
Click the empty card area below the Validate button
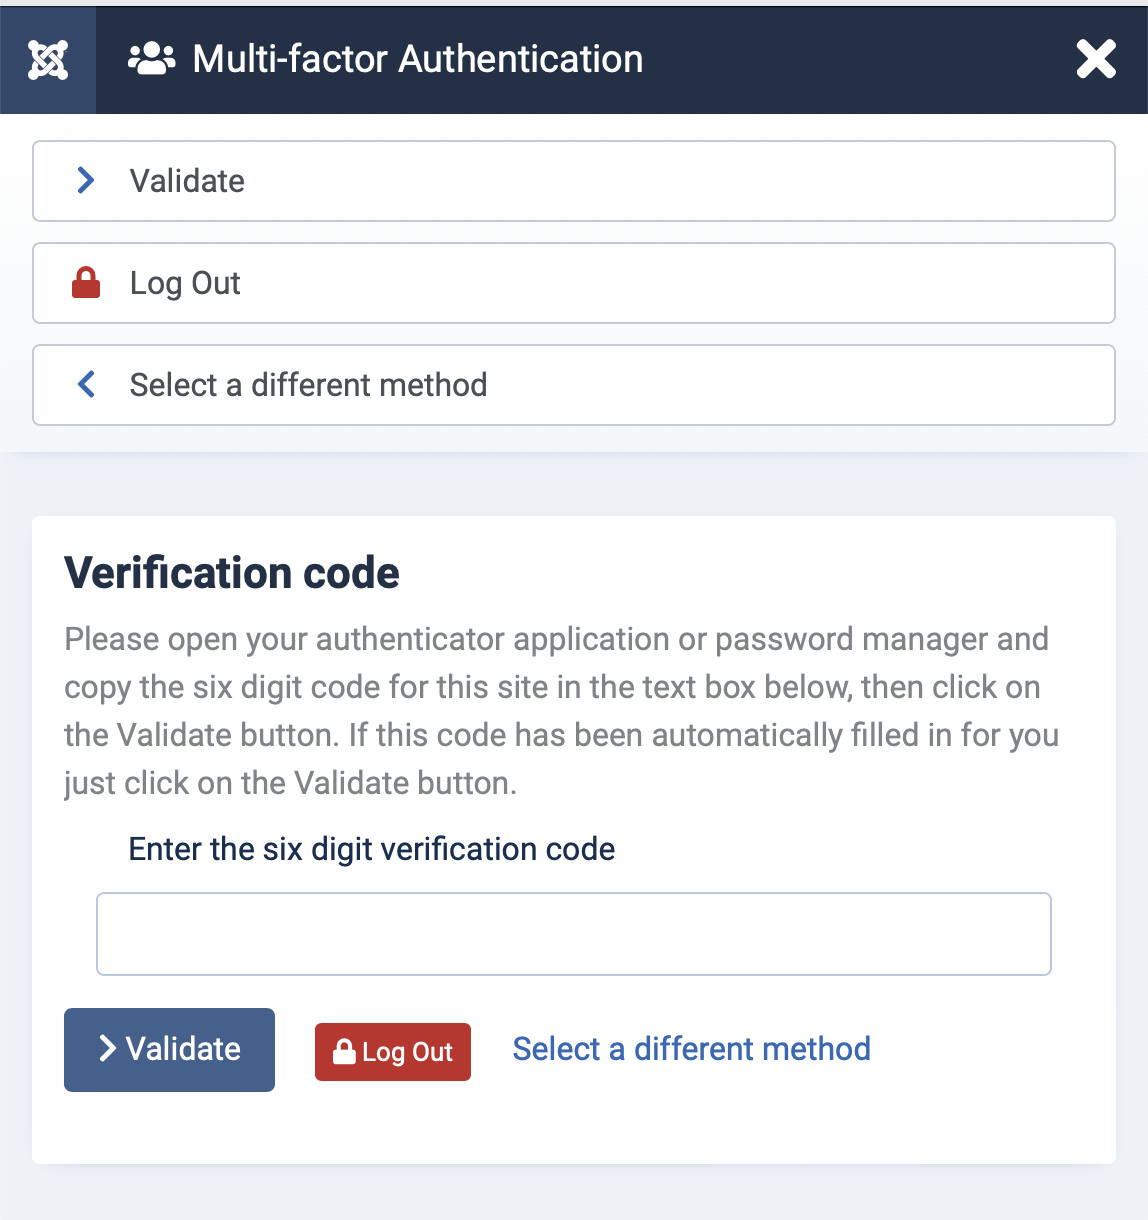point(574,1128)
